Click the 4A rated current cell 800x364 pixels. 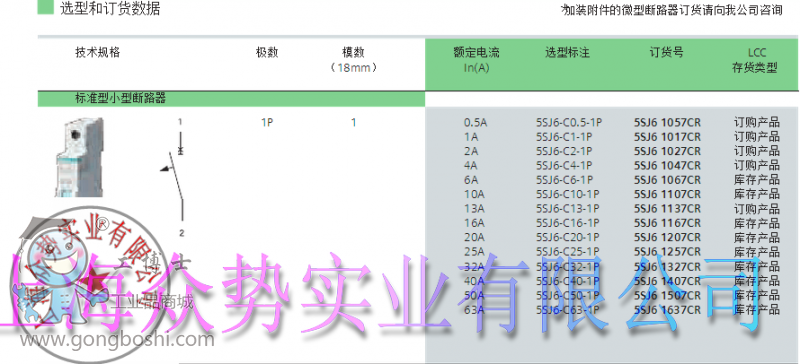[470, 165]
